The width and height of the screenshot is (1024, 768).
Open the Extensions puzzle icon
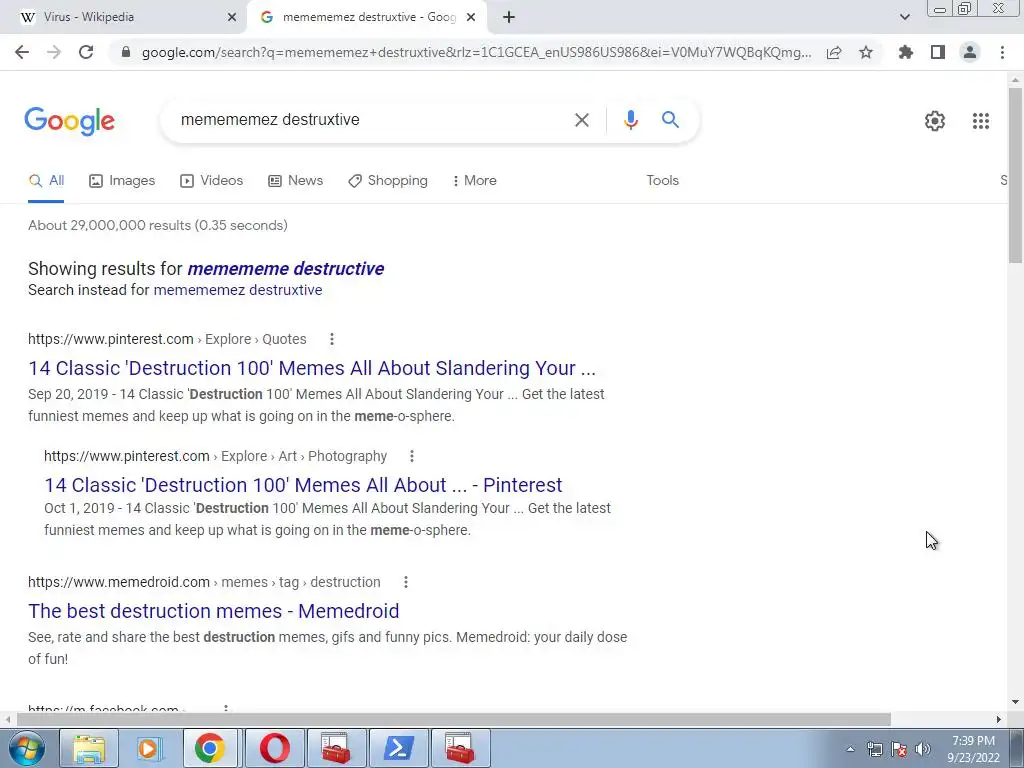pos(906,52)
